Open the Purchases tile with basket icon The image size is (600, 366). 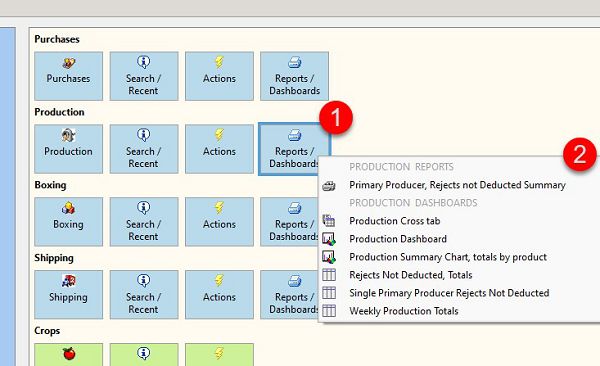point(68,76)
